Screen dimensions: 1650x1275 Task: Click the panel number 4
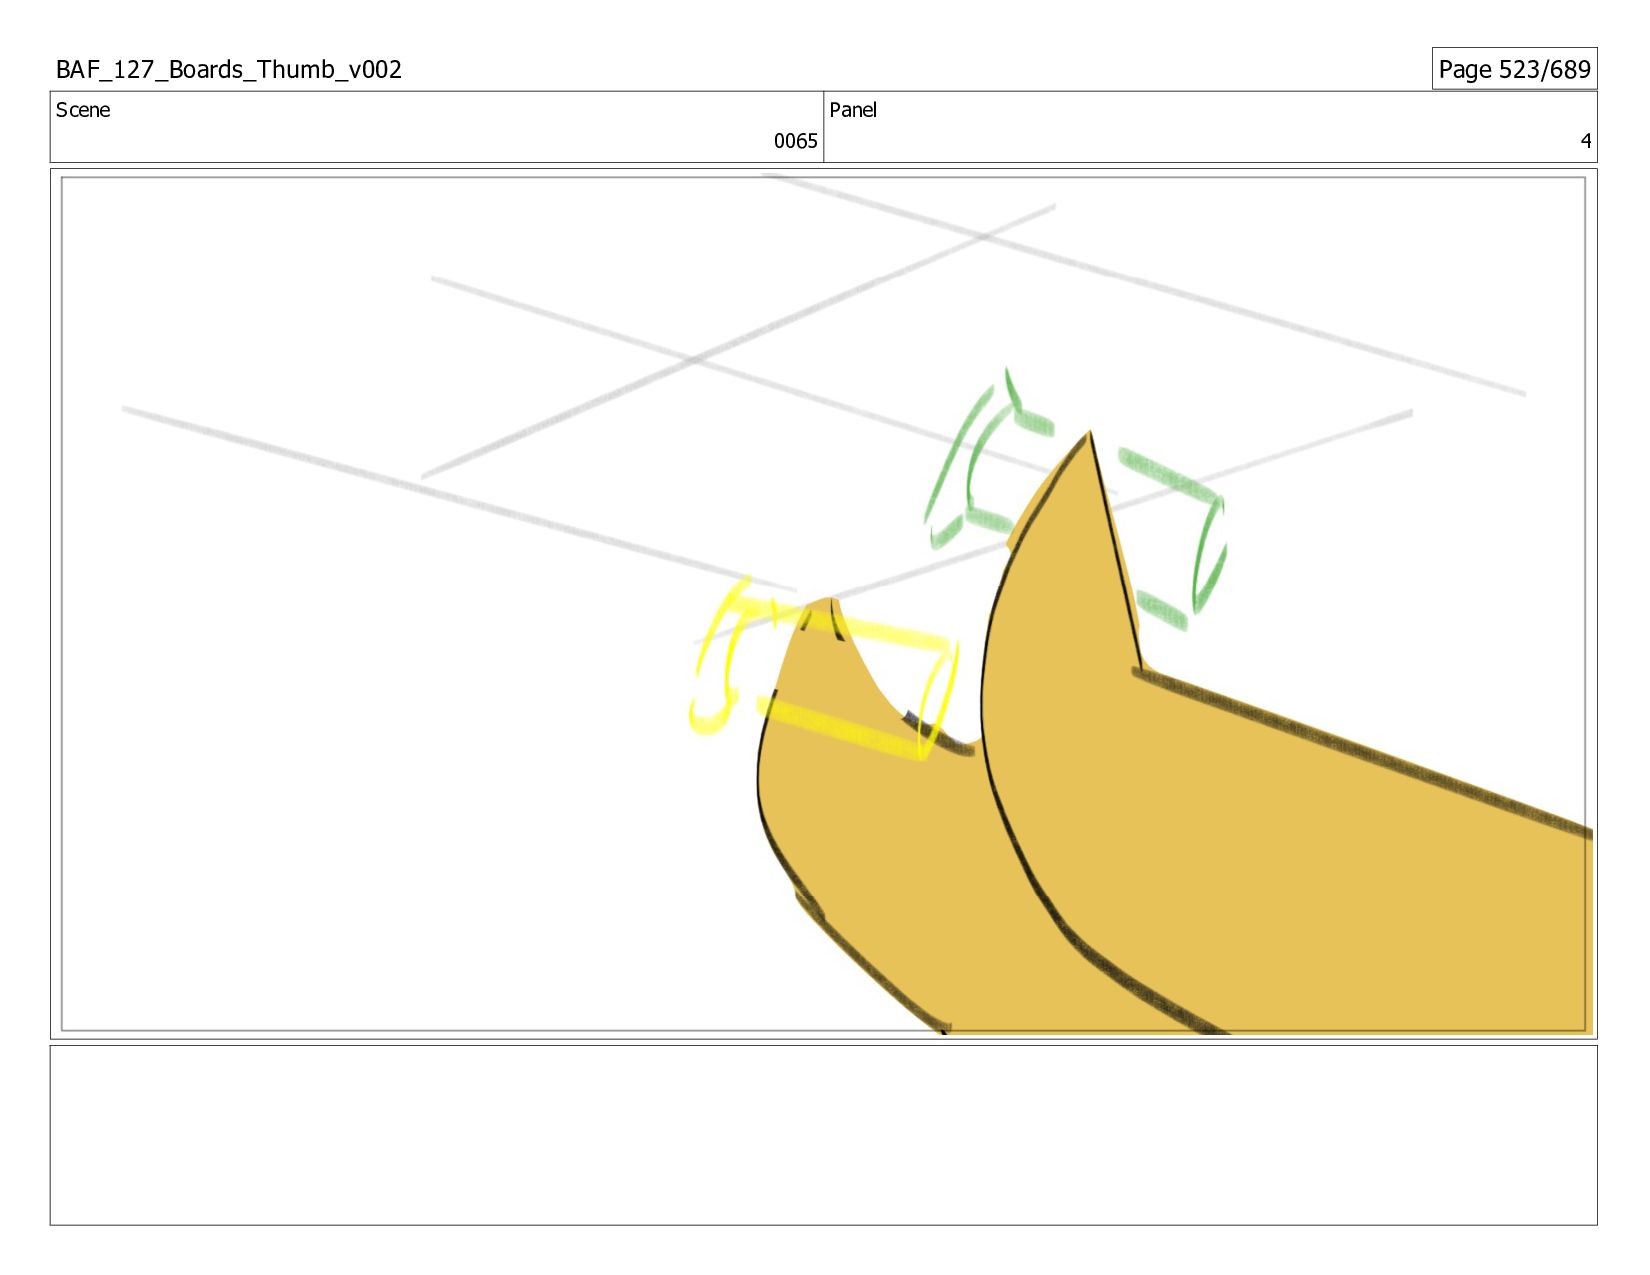coord(1585,141)
